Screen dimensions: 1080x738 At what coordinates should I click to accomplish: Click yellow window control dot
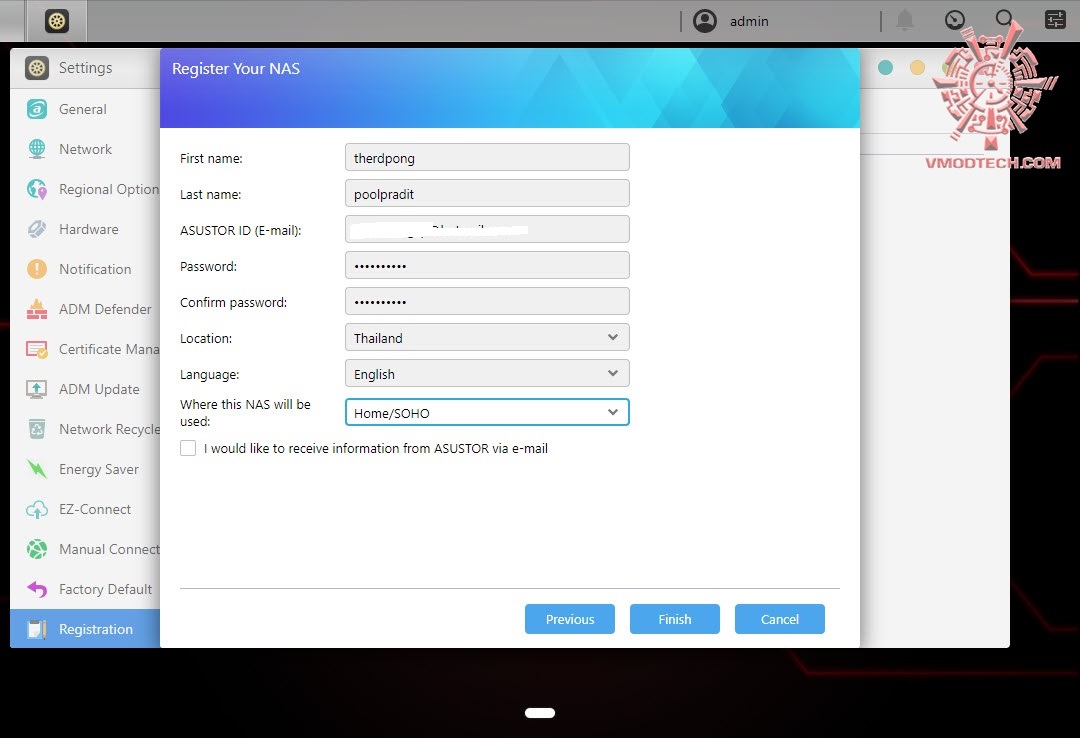[917, 67]
